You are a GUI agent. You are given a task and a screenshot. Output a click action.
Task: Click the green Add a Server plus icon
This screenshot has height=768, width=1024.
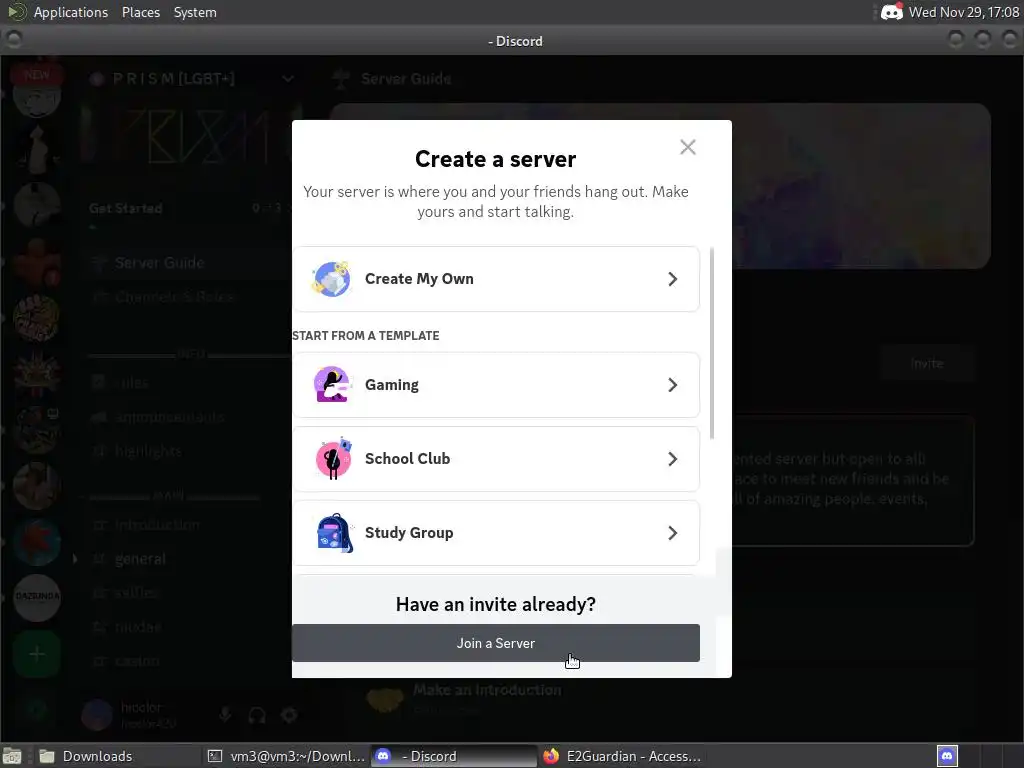37,653
